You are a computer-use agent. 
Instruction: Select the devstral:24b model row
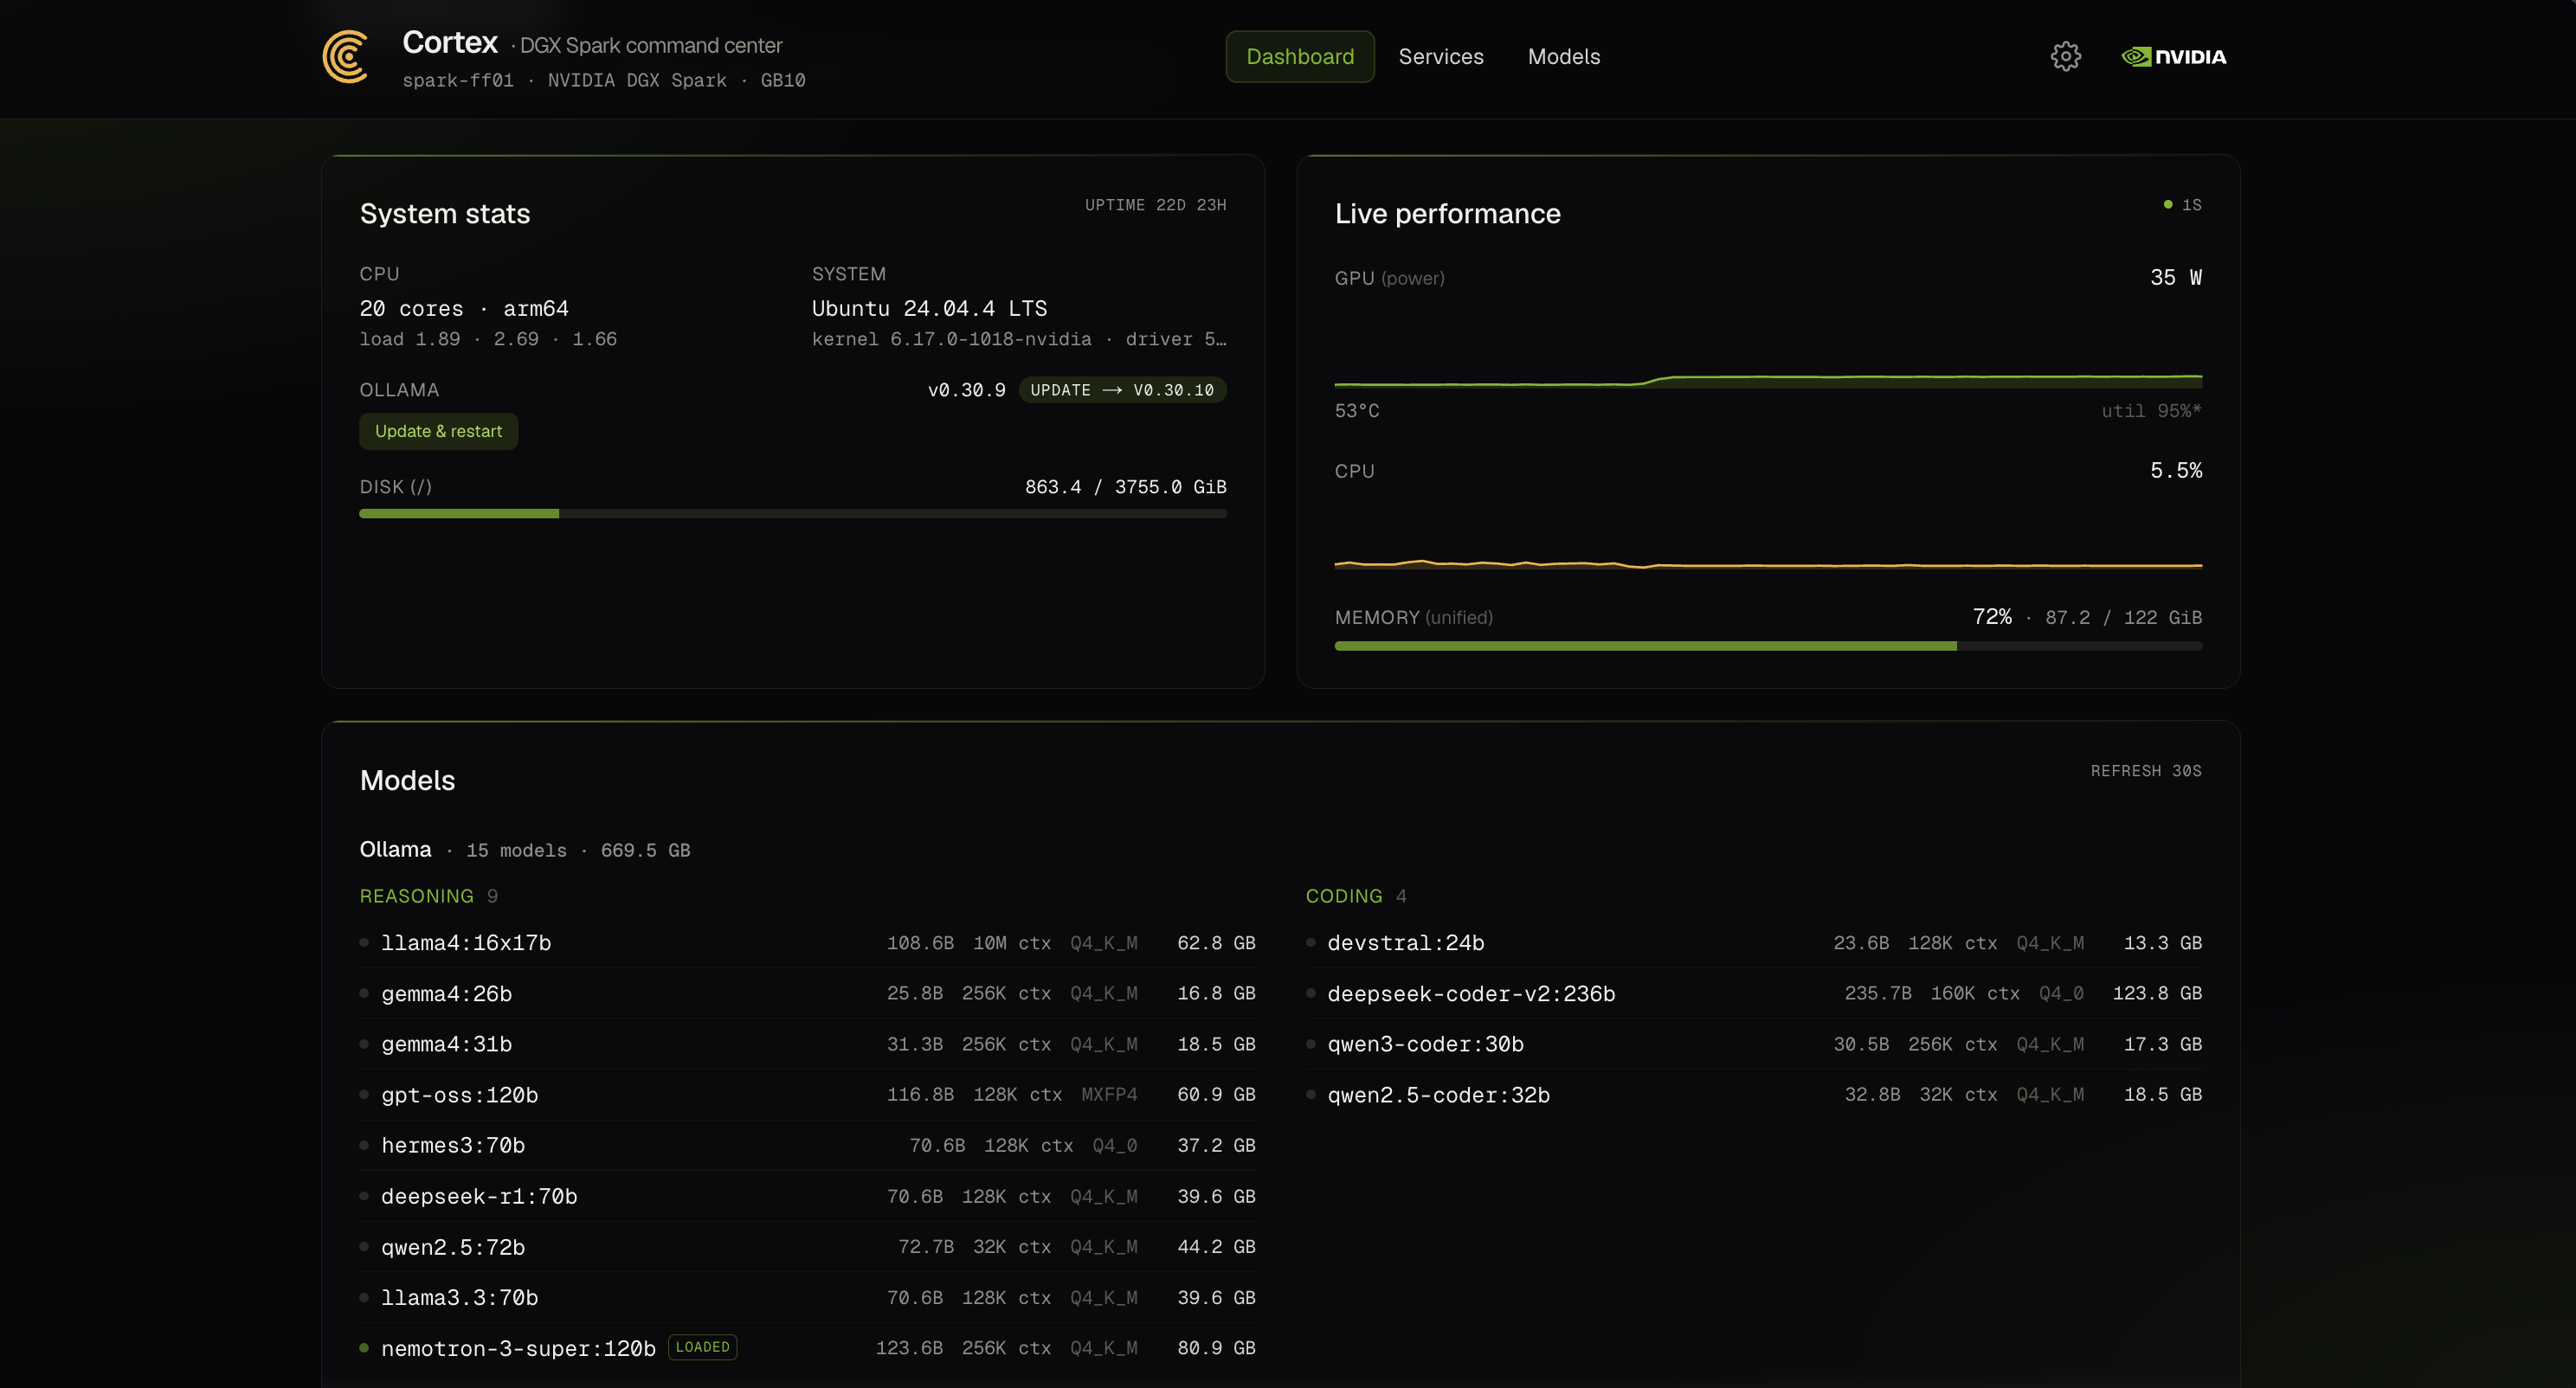coord(1754,943)
